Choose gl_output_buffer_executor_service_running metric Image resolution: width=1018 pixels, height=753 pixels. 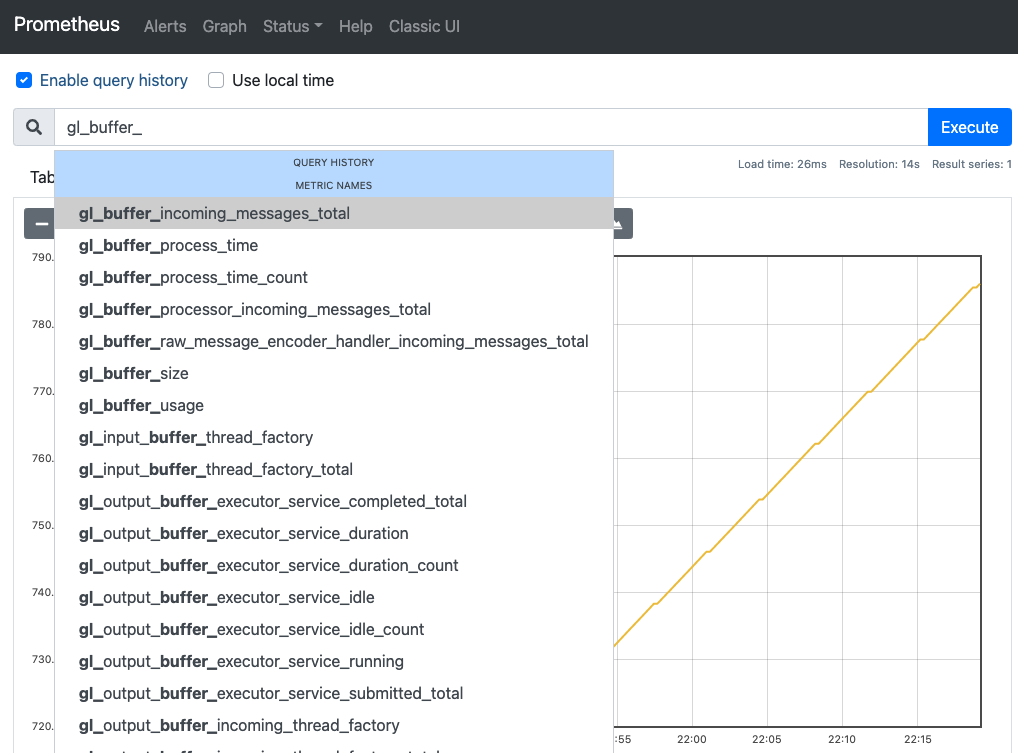(241, 661)
